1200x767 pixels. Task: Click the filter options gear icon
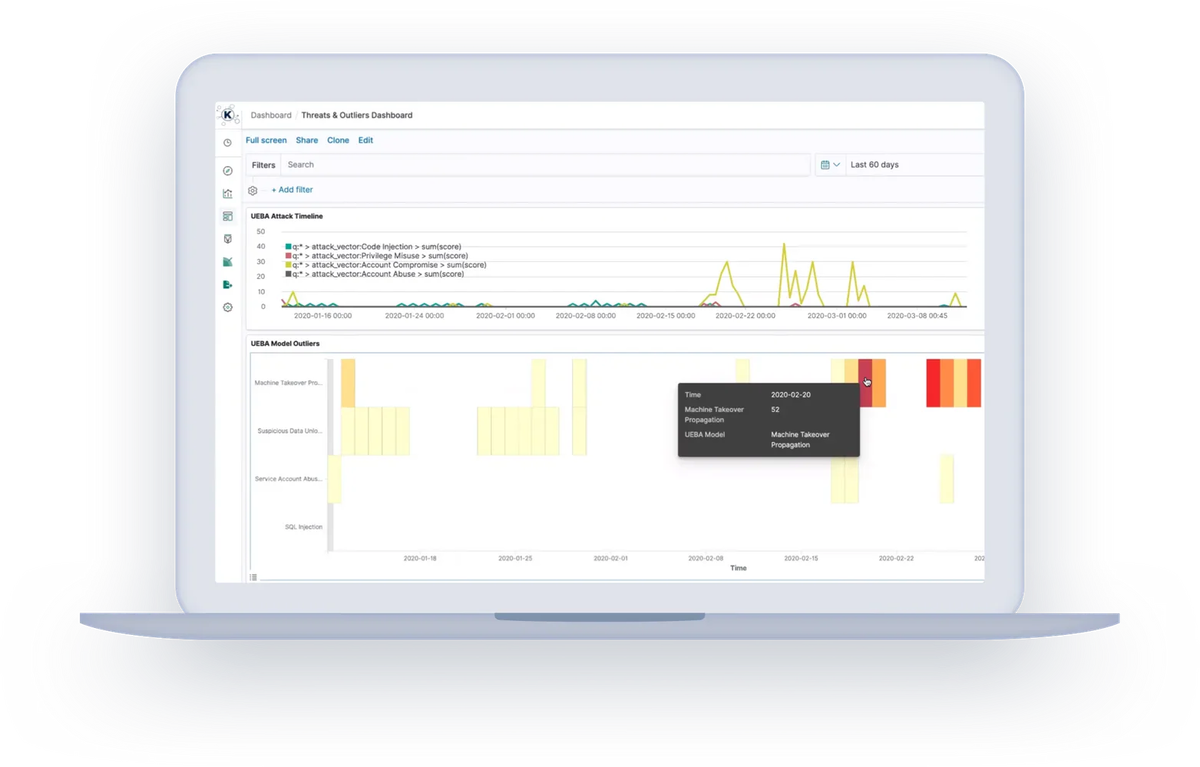point(253,190)
